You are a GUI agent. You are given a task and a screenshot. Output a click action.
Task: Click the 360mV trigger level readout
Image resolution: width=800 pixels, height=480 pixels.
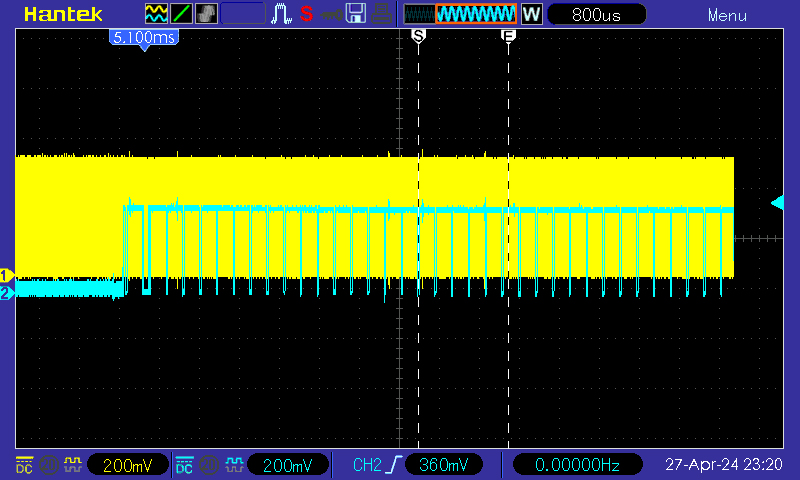tap(443, 465)
